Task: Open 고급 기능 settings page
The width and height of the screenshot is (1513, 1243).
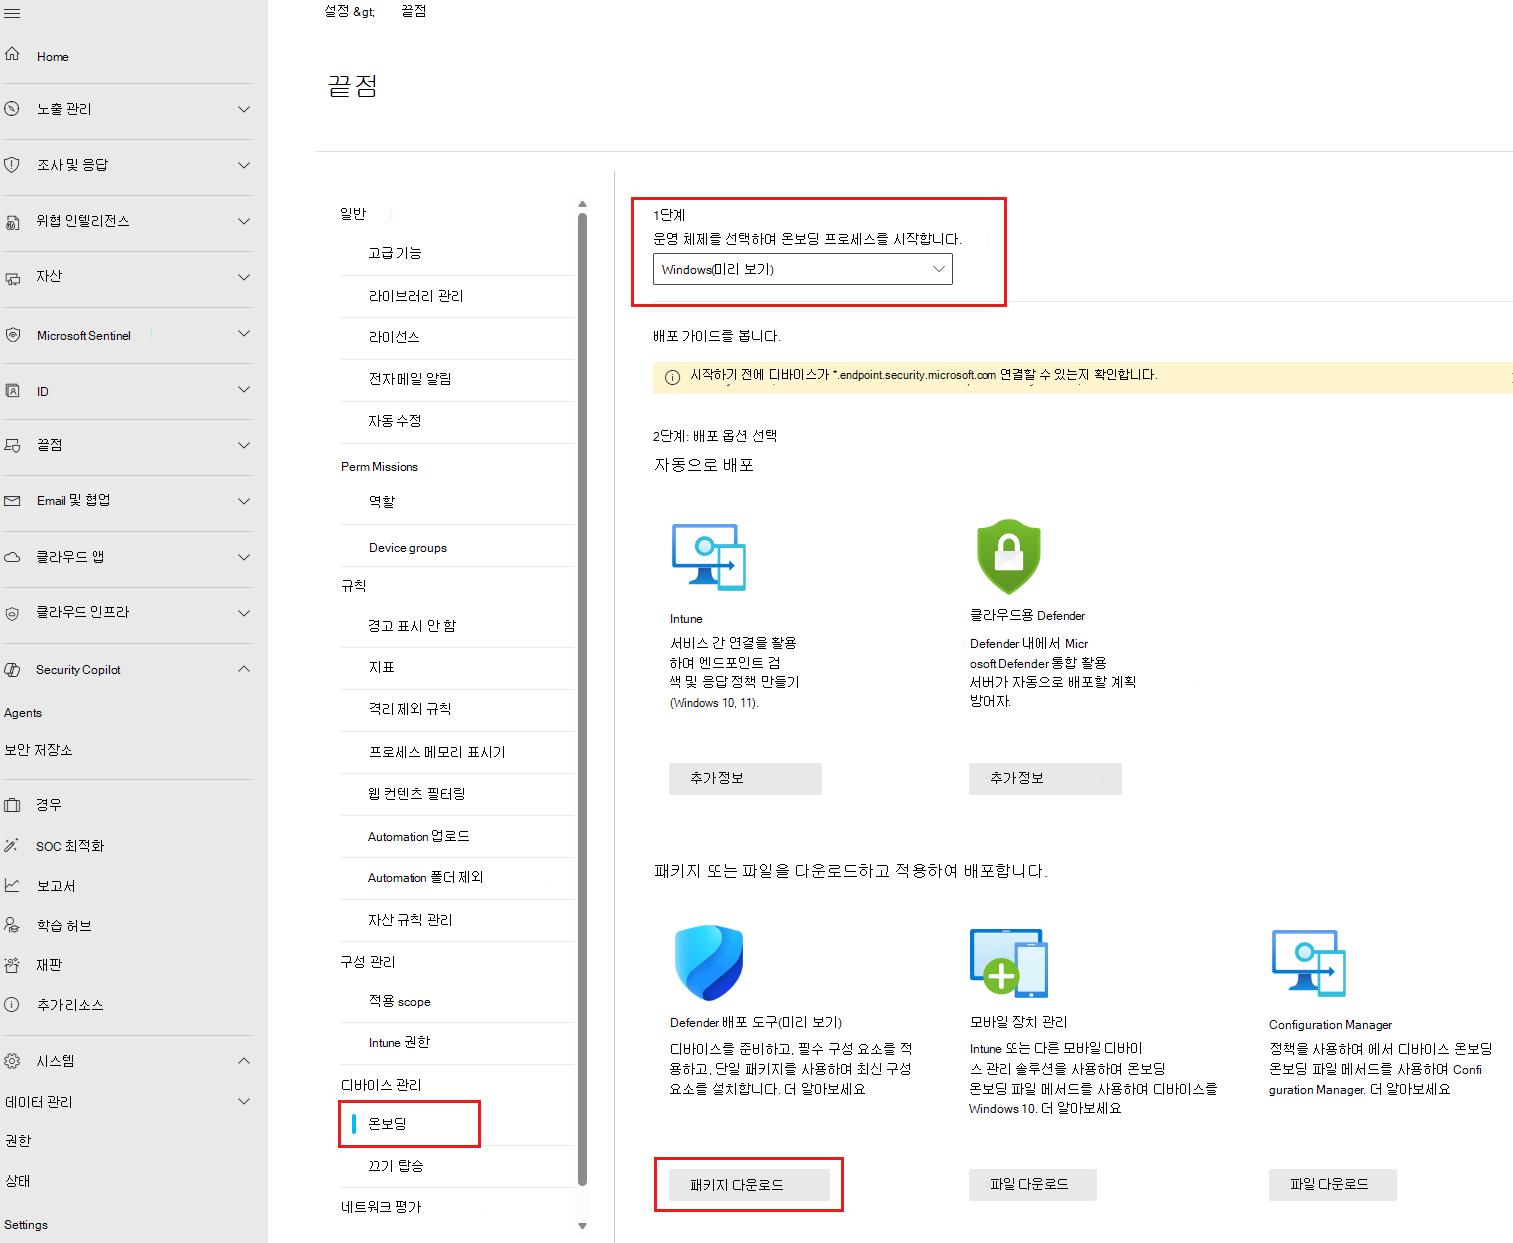Action: [x=395, y=253]
